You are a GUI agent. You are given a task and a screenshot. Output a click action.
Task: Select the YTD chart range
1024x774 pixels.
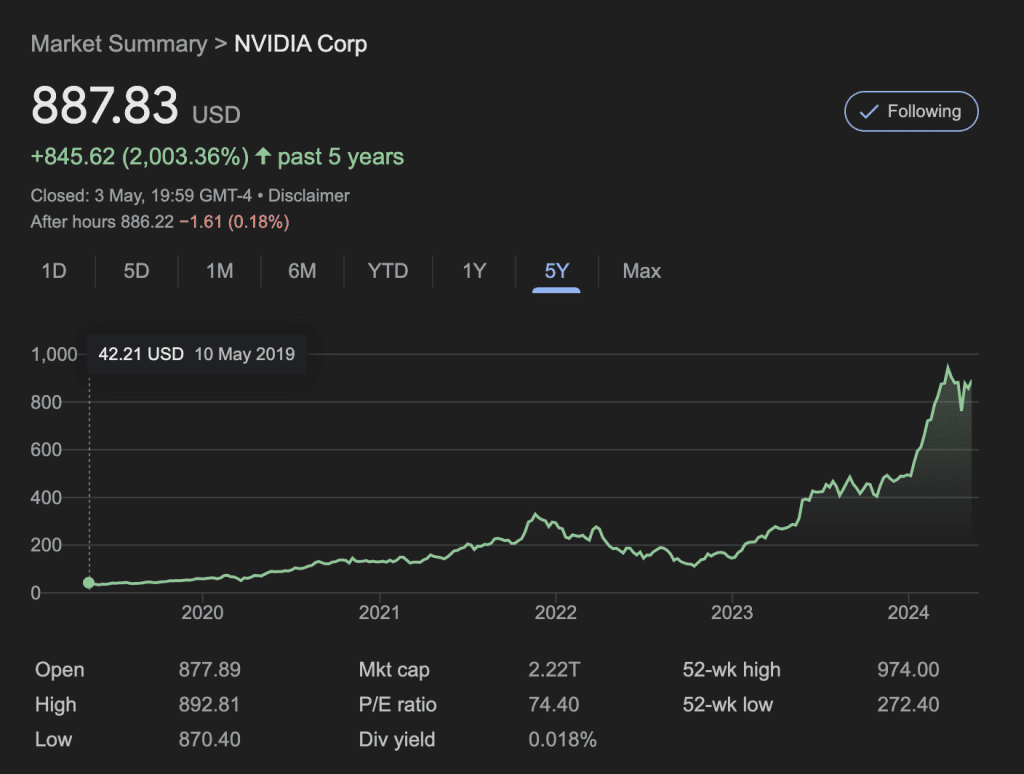click(x=388, y=271)
